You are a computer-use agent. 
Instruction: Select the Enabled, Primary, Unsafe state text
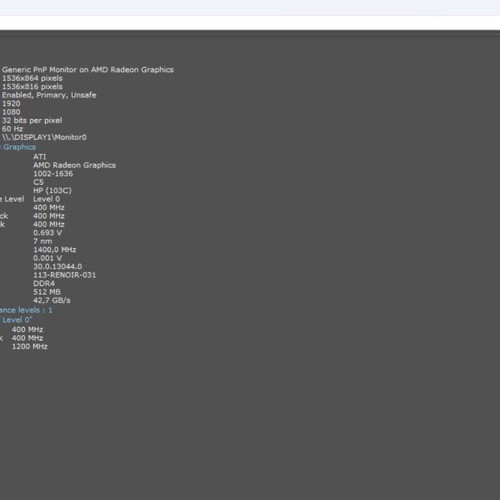[x=49, y=95]
